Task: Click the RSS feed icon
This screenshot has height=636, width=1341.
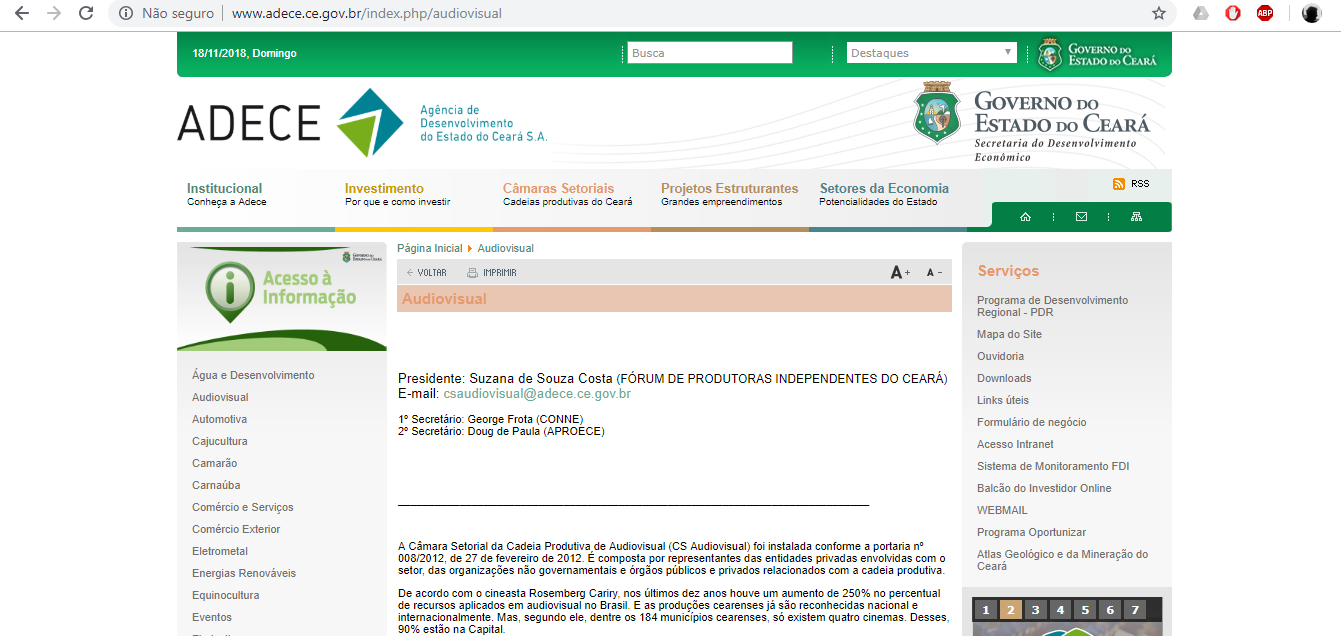Action: [1119, 184]
